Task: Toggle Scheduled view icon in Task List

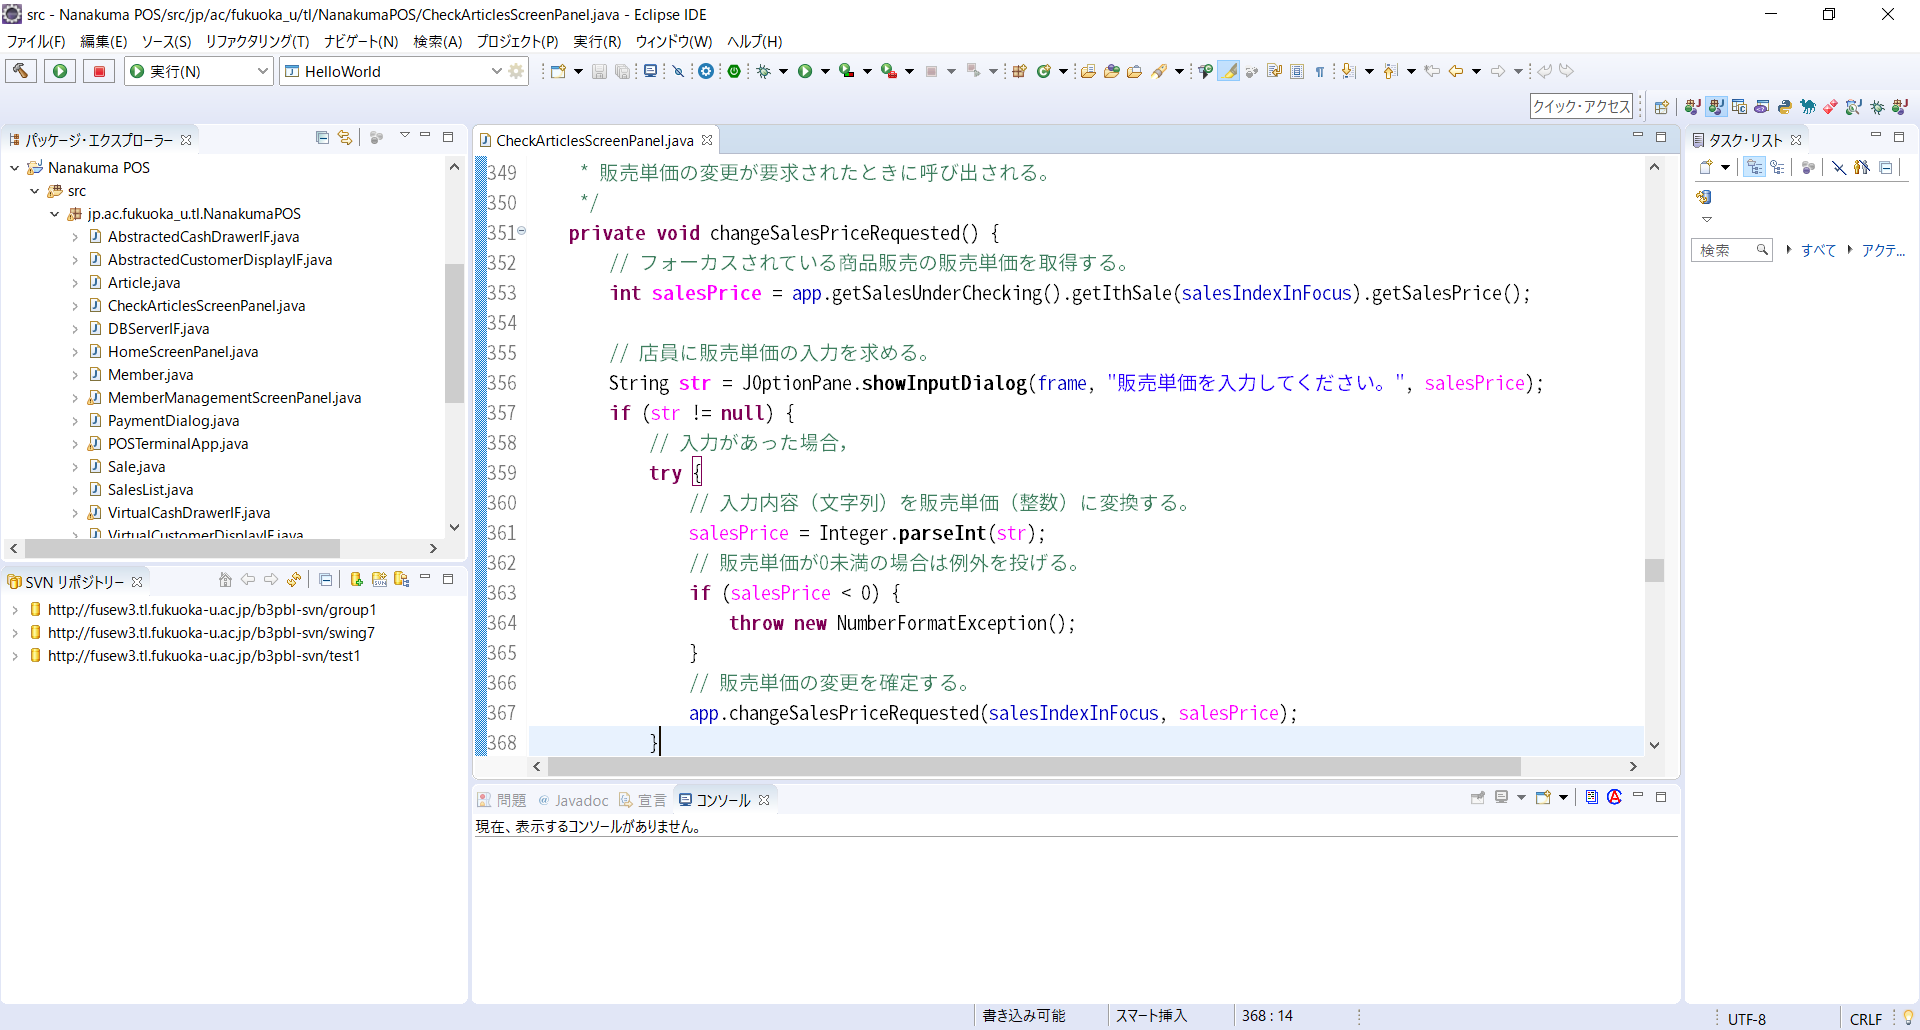Action: click(1777, 168)
